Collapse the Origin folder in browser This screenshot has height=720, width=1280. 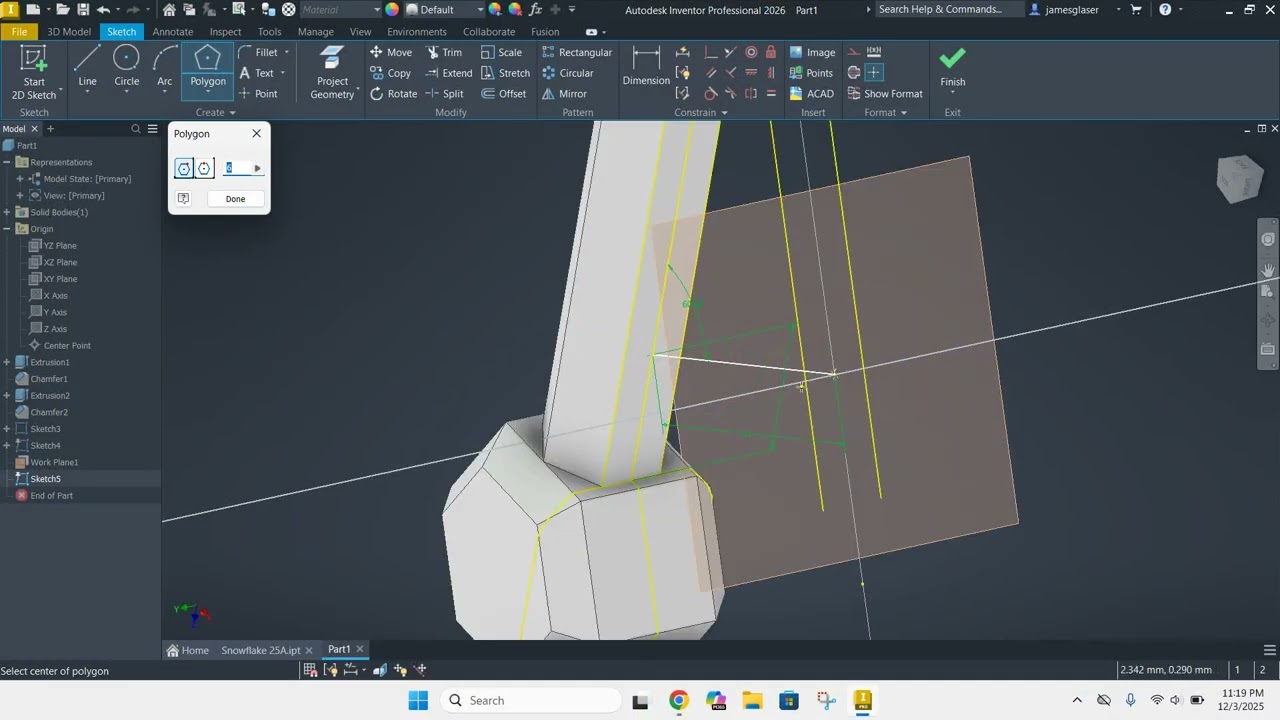(7, 229)
